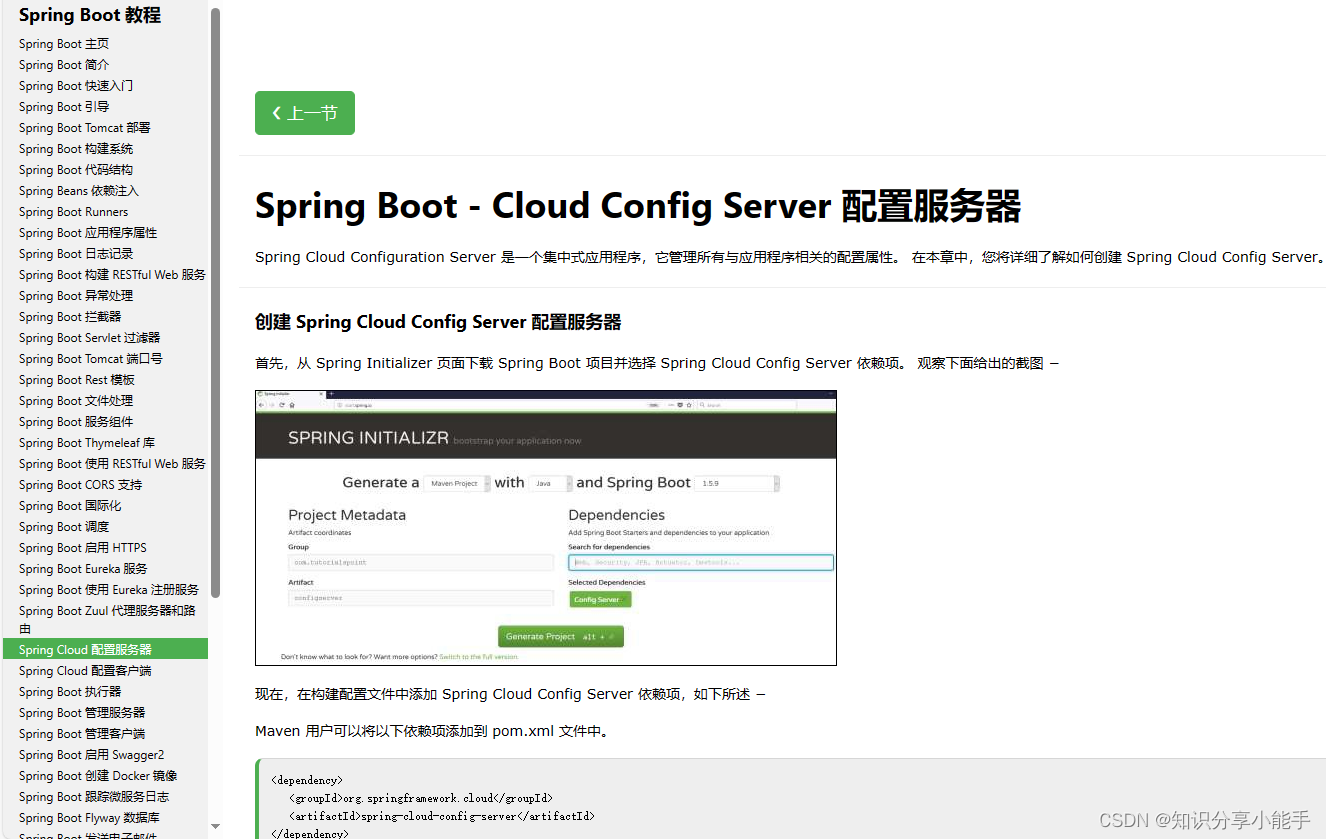The height and width of the screenshot is (839, 1326).
Task: Click the subheading '创建 Spring Cloud Config Server 配置服务器'
Action: point(438,322)
